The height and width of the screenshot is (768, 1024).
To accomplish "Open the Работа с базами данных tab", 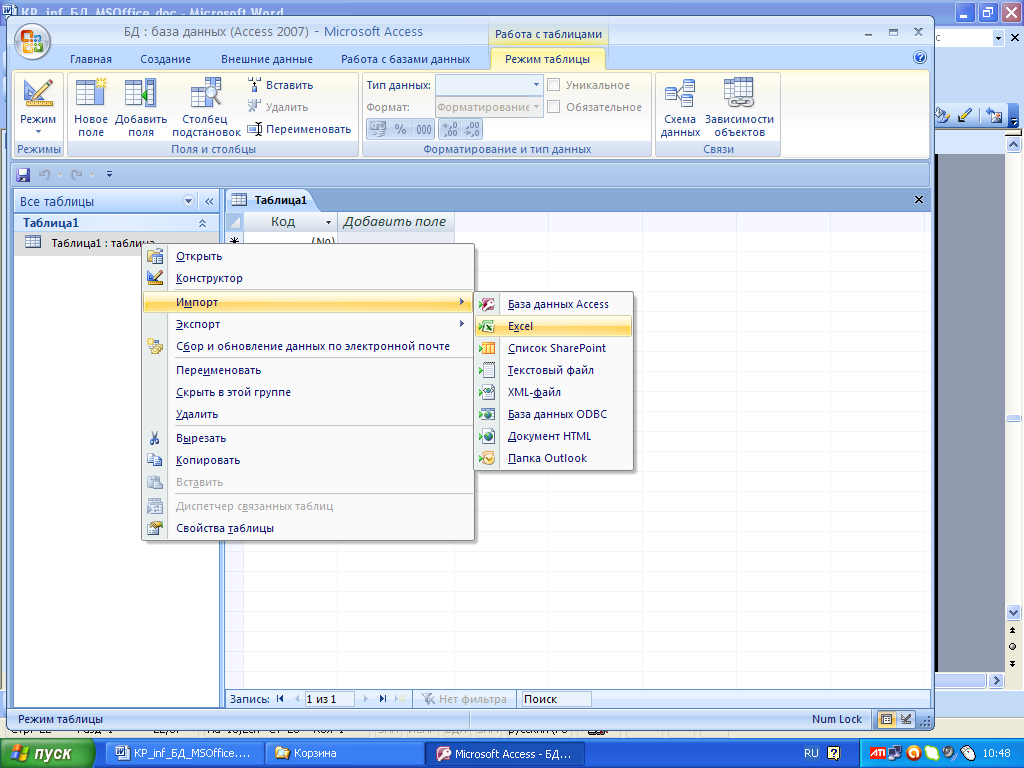I will click(406, 59).
